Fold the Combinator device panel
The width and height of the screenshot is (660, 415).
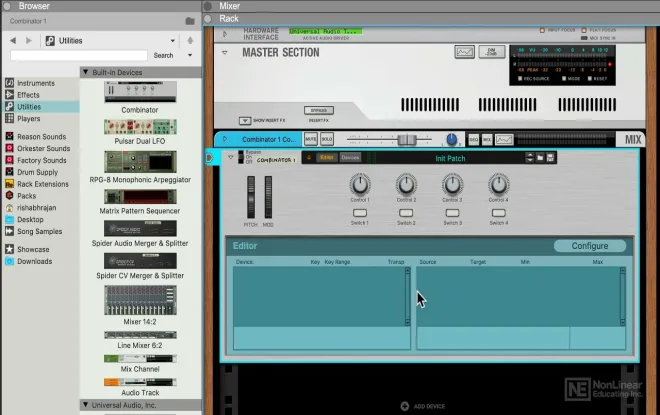tap(231, 157)
